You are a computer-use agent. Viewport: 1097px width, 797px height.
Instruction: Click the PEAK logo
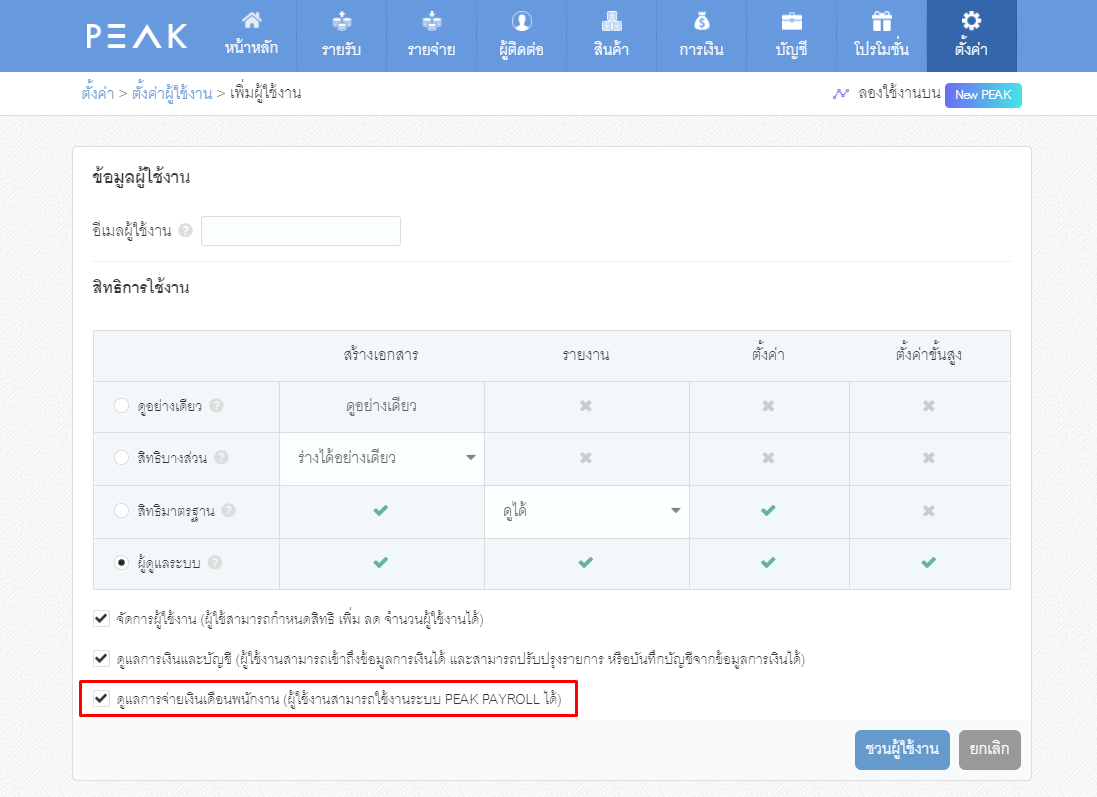coord(137,36)
